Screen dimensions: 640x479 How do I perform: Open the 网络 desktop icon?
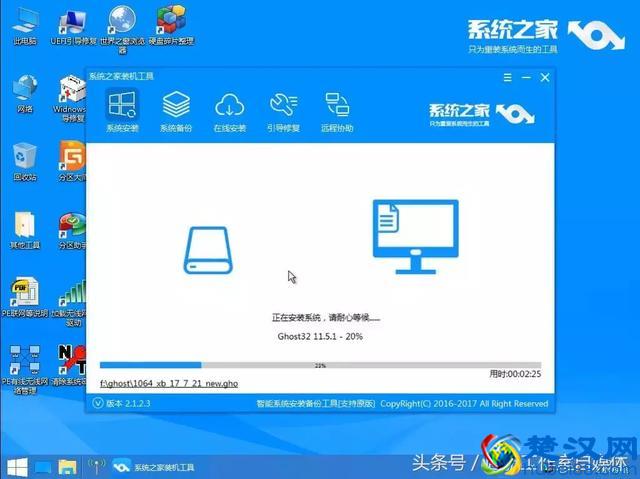point(25,94)
